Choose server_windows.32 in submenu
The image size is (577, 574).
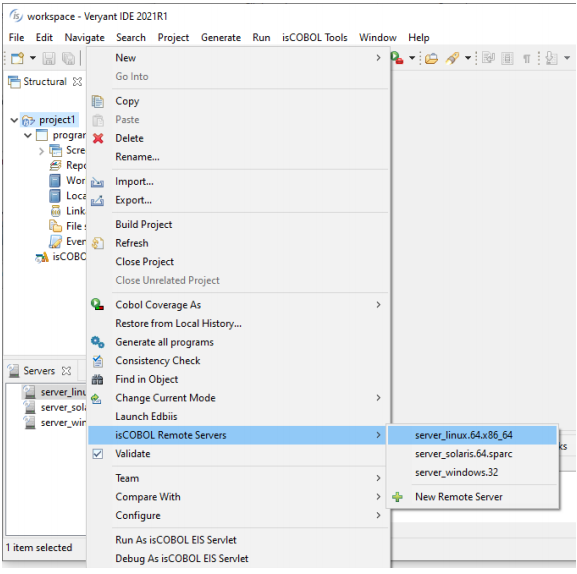(472, 473)
